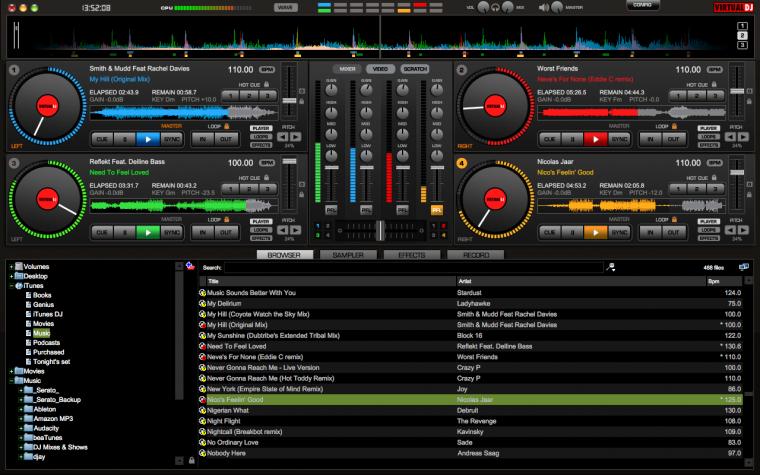Click the playlist icon at browser top right
The width and height of the screenshot is (760, 475).
click(x=744, y=267)
